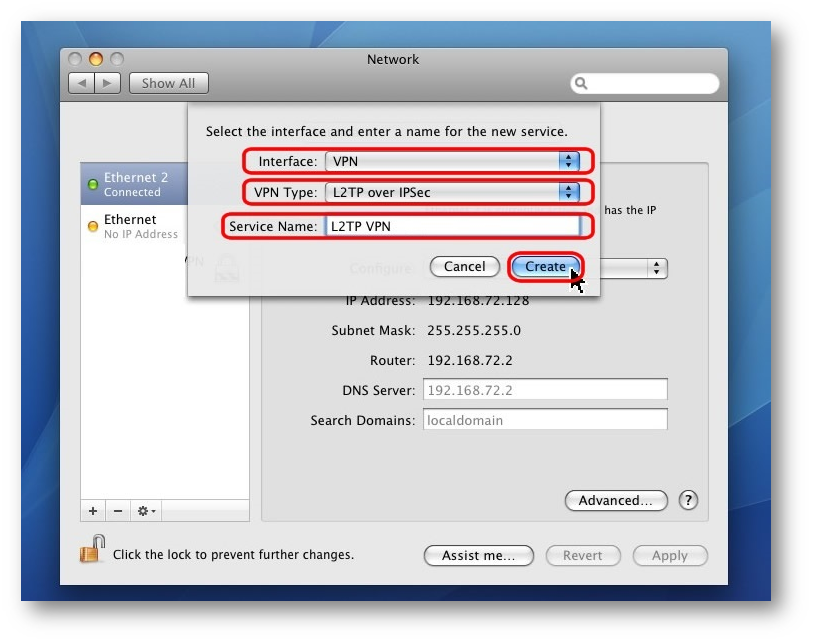The image size is (813, 643).
Task: Go back with the left arrow button
Action: point(82,84)
